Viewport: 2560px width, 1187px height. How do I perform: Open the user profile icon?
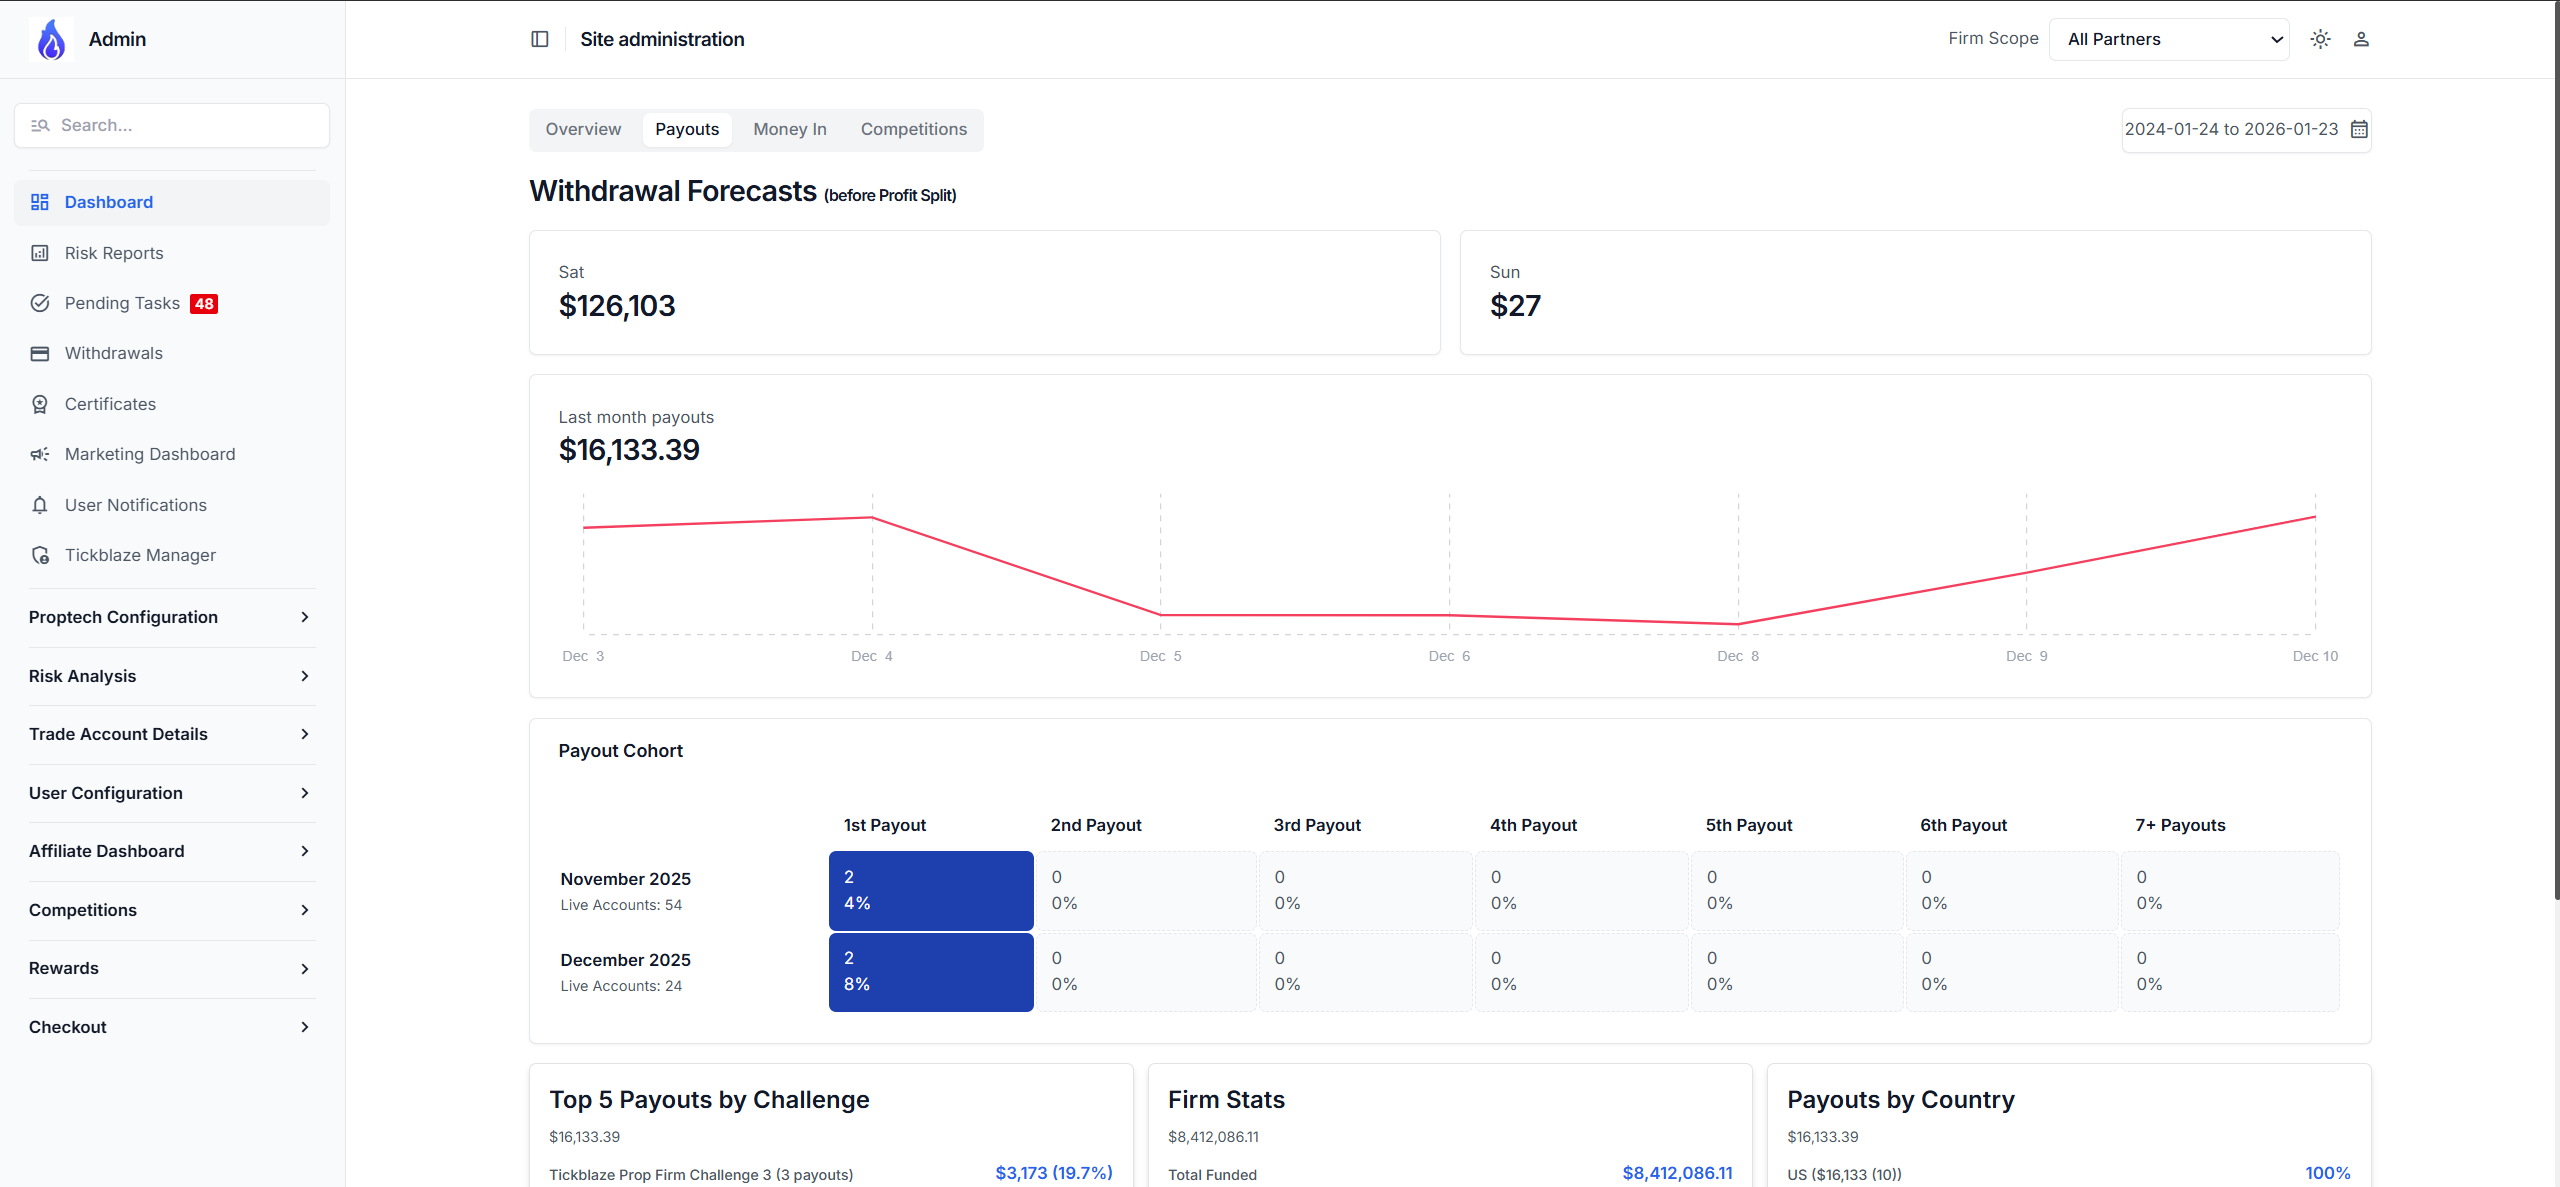(2361, 39)
